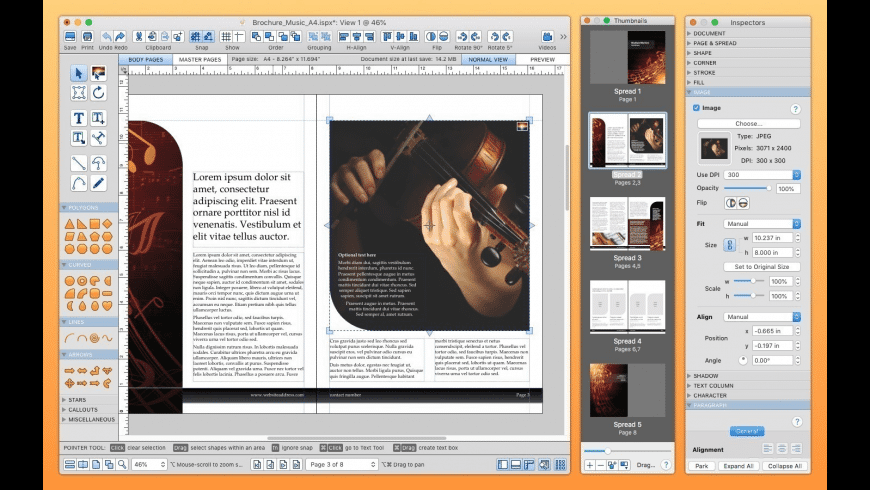
Task: Select the Rotate tool in the toolbox
Action: [99, 93]
